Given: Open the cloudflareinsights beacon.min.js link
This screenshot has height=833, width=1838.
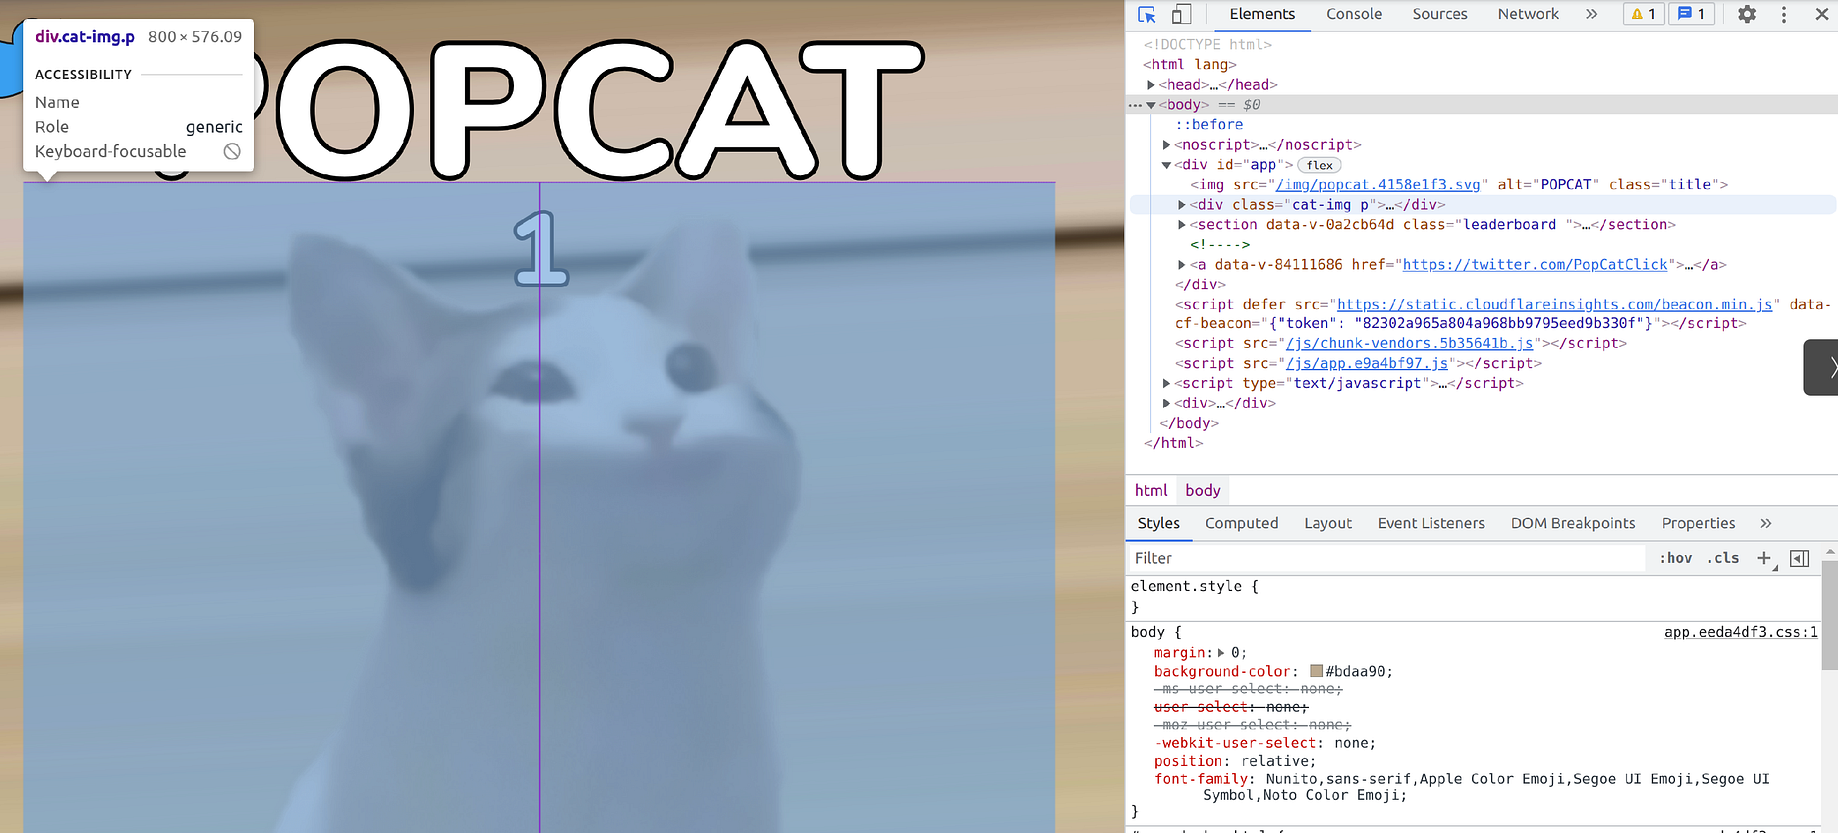Looking at the screenshot, I should coord(1555,304).
